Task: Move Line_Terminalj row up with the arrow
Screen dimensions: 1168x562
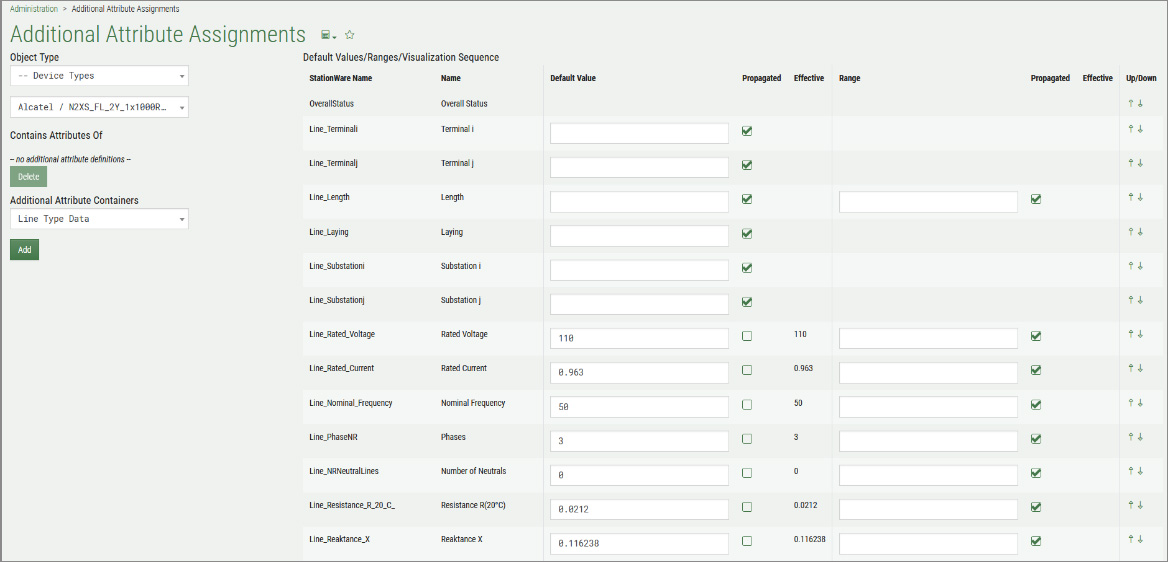Action: coord(1131,163)
